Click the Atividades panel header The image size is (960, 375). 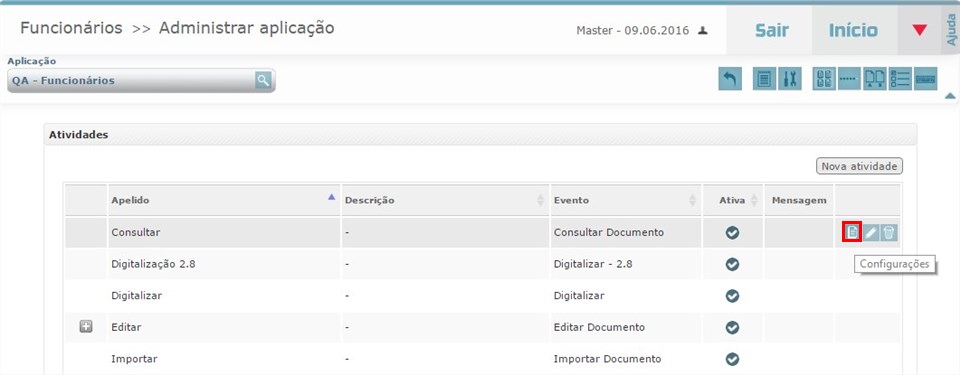pyautogui.click(x=481, y=135)
